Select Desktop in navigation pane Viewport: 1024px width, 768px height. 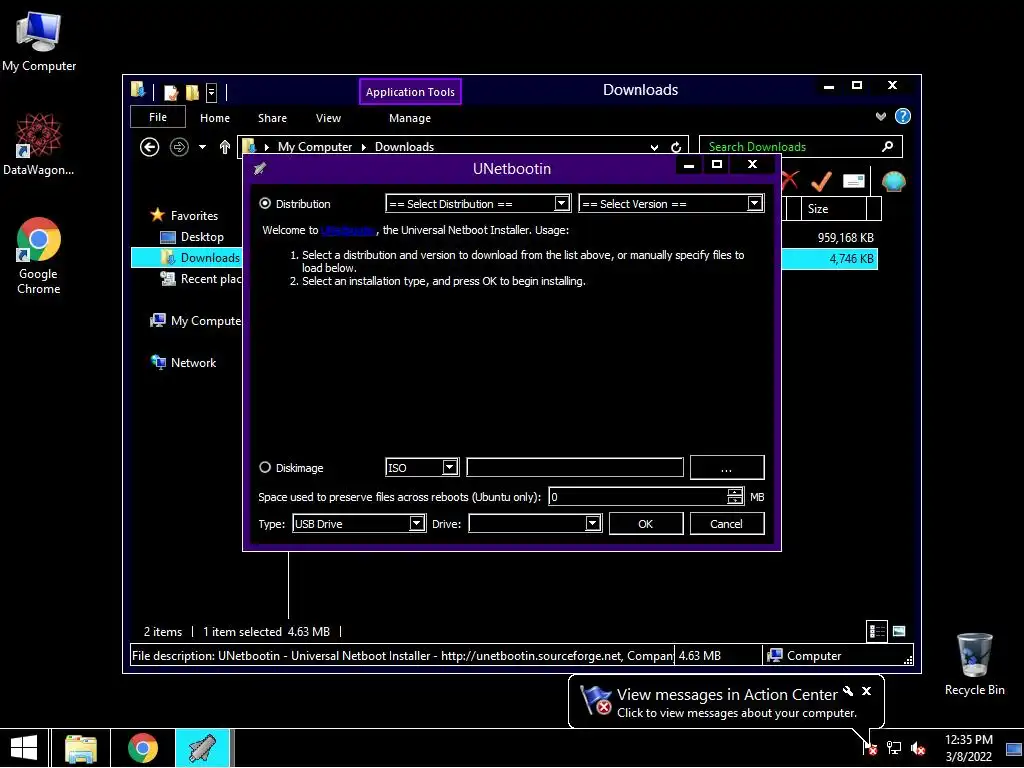(x=202, y=237)
